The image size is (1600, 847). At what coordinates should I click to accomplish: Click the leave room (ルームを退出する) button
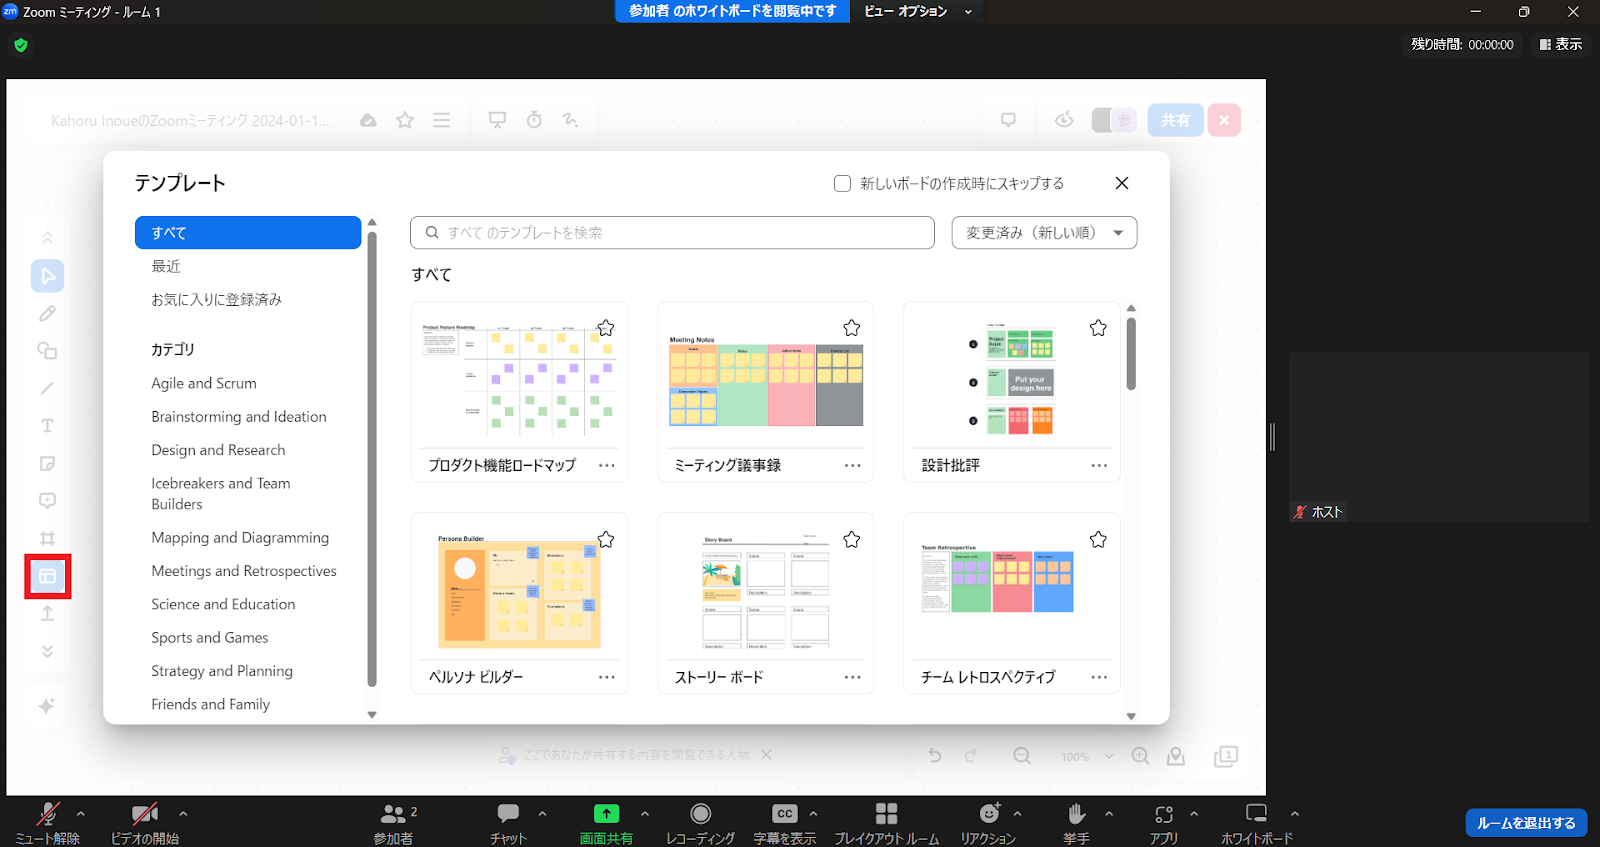coord(1526,823)
